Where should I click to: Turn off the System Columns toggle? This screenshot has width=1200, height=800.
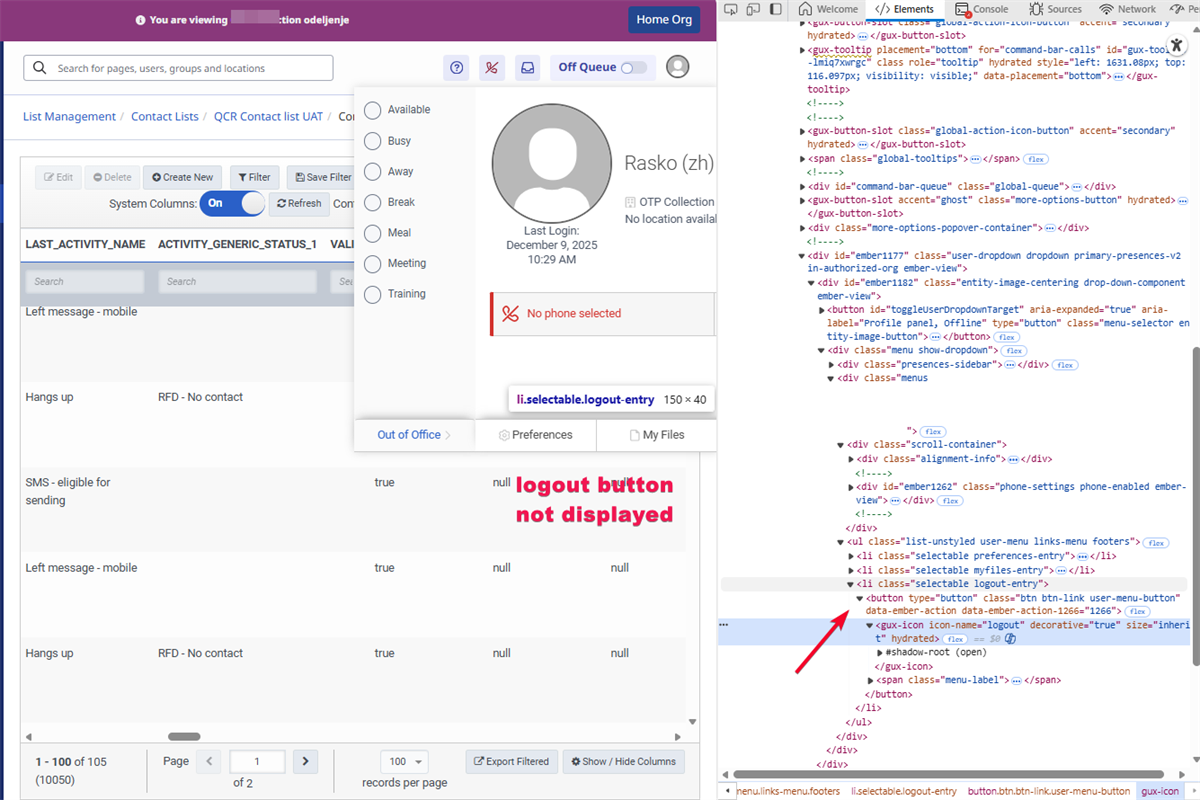coord(232,203)
